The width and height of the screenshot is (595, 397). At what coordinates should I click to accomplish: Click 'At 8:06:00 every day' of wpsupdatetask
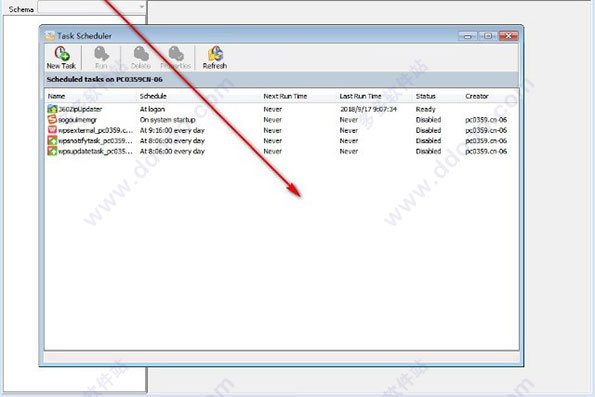point(172,151)
